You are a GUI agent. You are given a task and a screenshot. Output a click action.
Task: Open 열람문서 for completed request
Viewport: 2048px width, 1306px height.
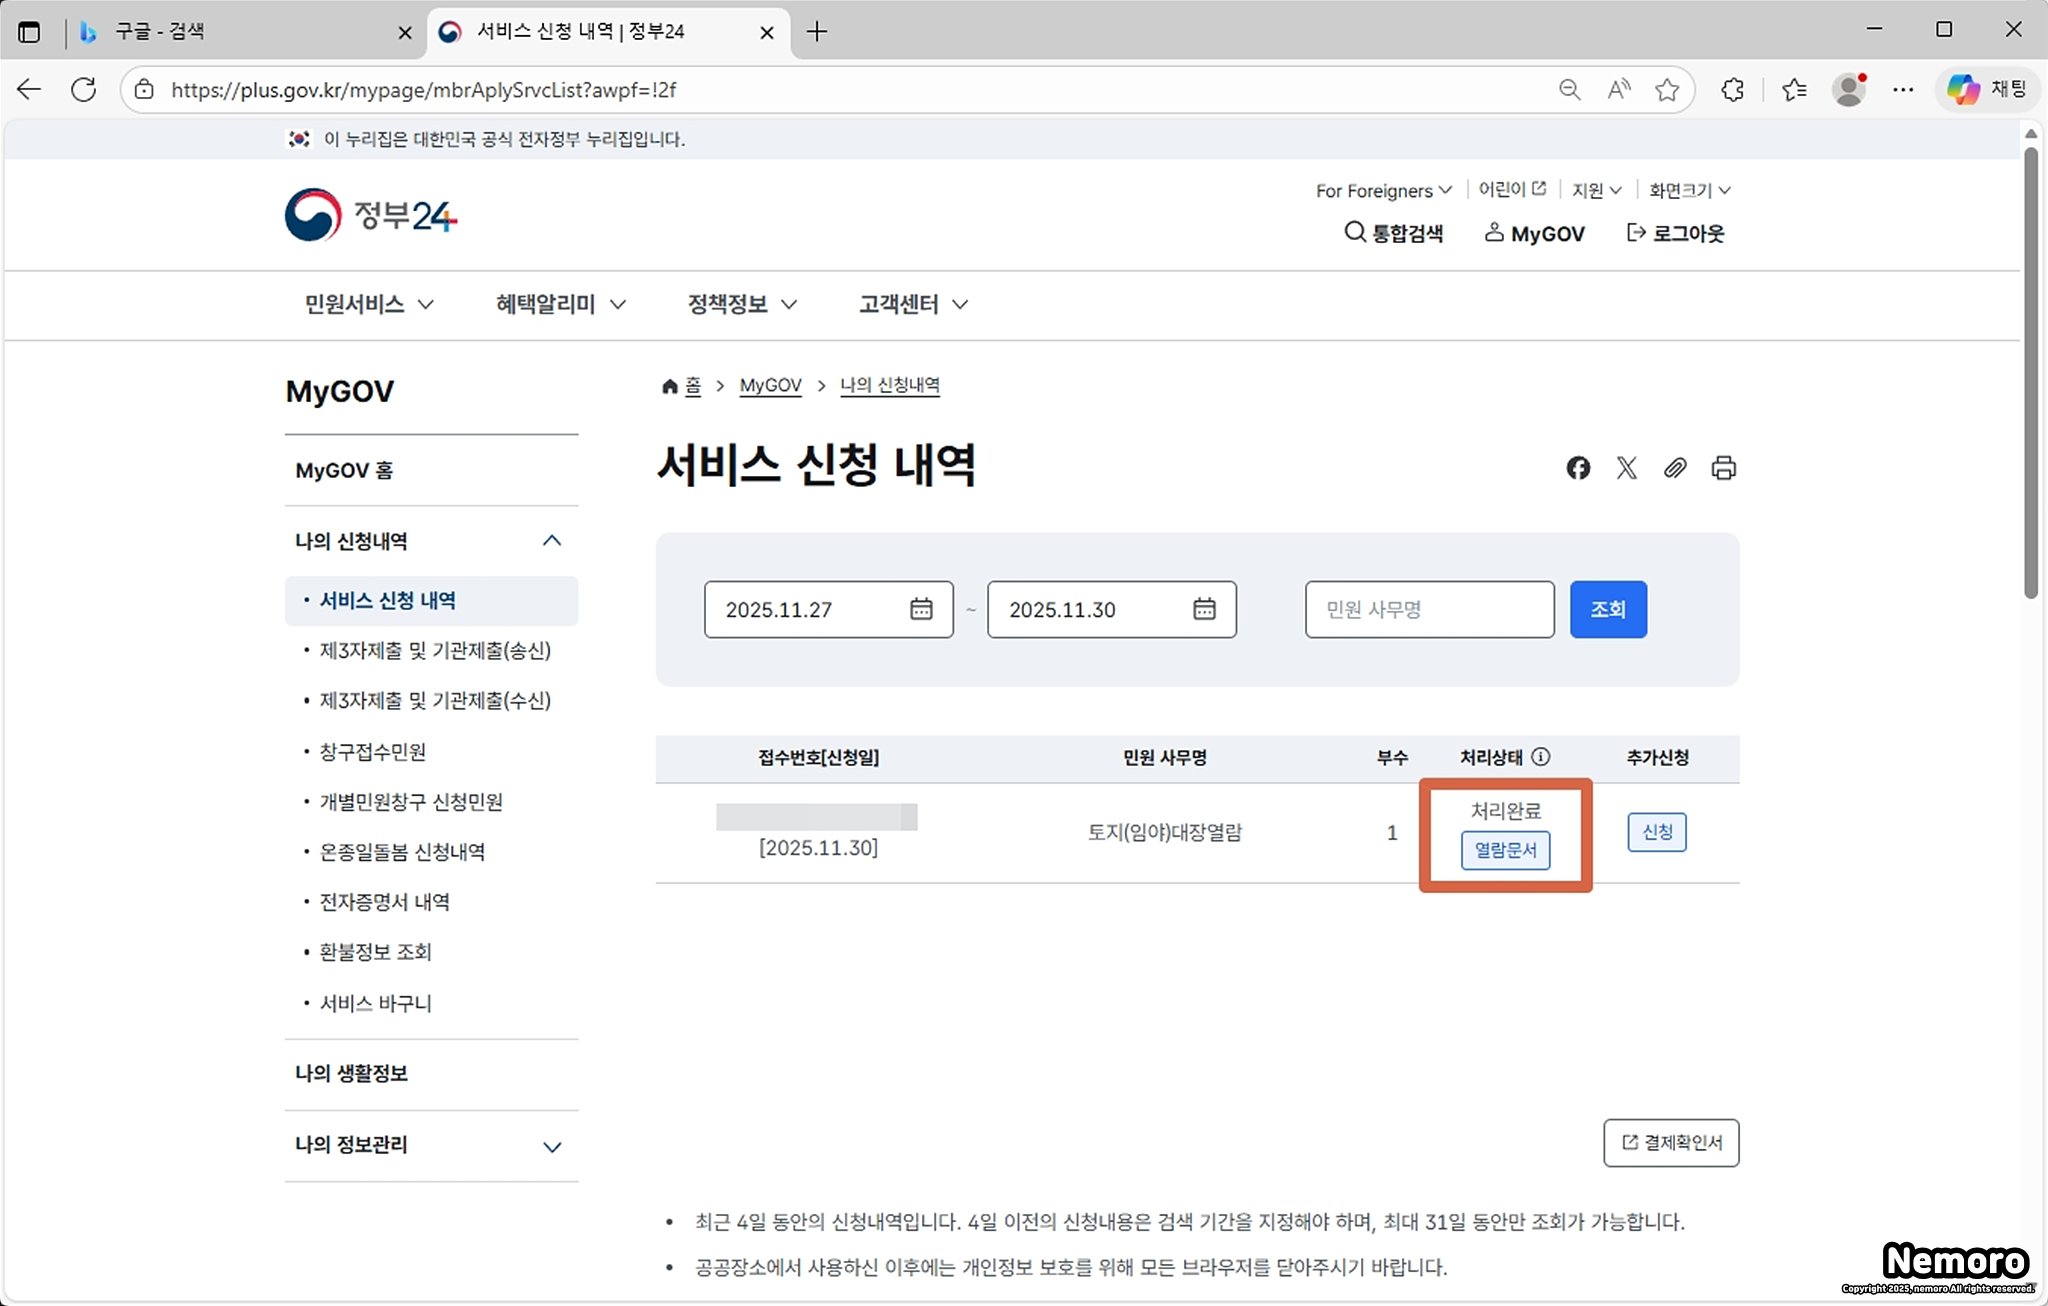[1505, 850]
